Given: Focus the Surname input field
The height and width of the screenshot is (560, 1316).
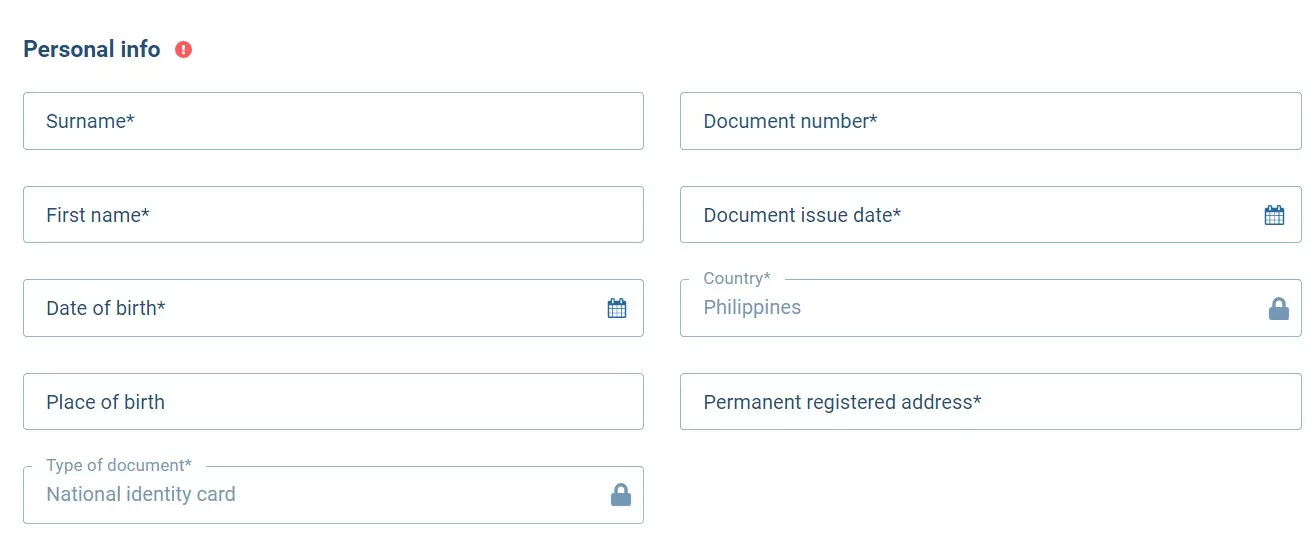Looking at the screenshot, I should [x=333, y=121].
